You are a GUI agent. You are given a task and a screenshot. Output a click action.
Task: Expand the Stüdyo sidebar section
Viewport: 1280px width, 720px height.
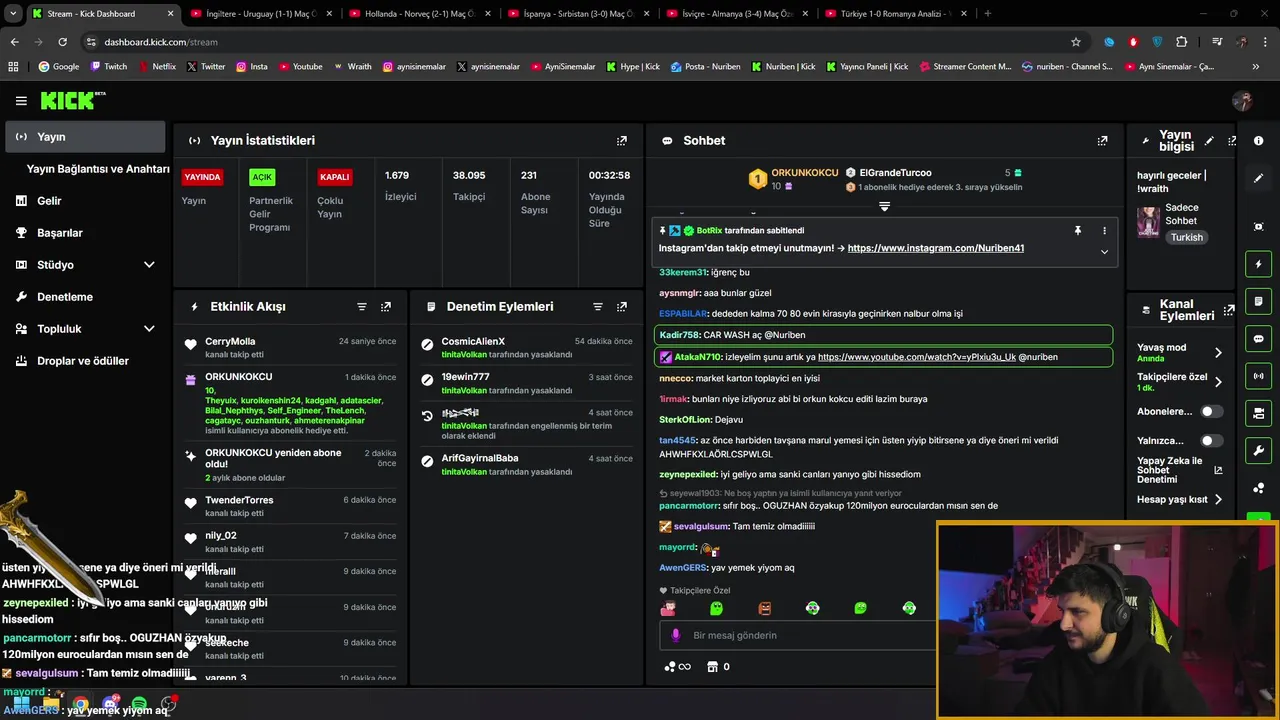[149, 265]
